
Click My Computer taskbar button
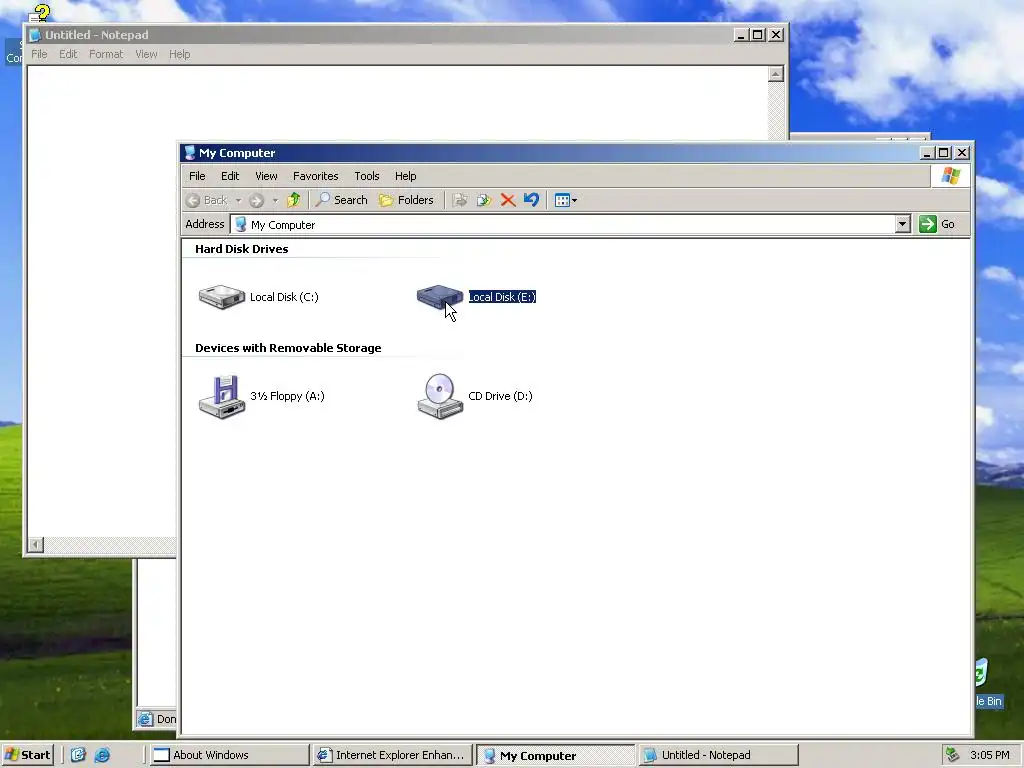tap(555, 756)
